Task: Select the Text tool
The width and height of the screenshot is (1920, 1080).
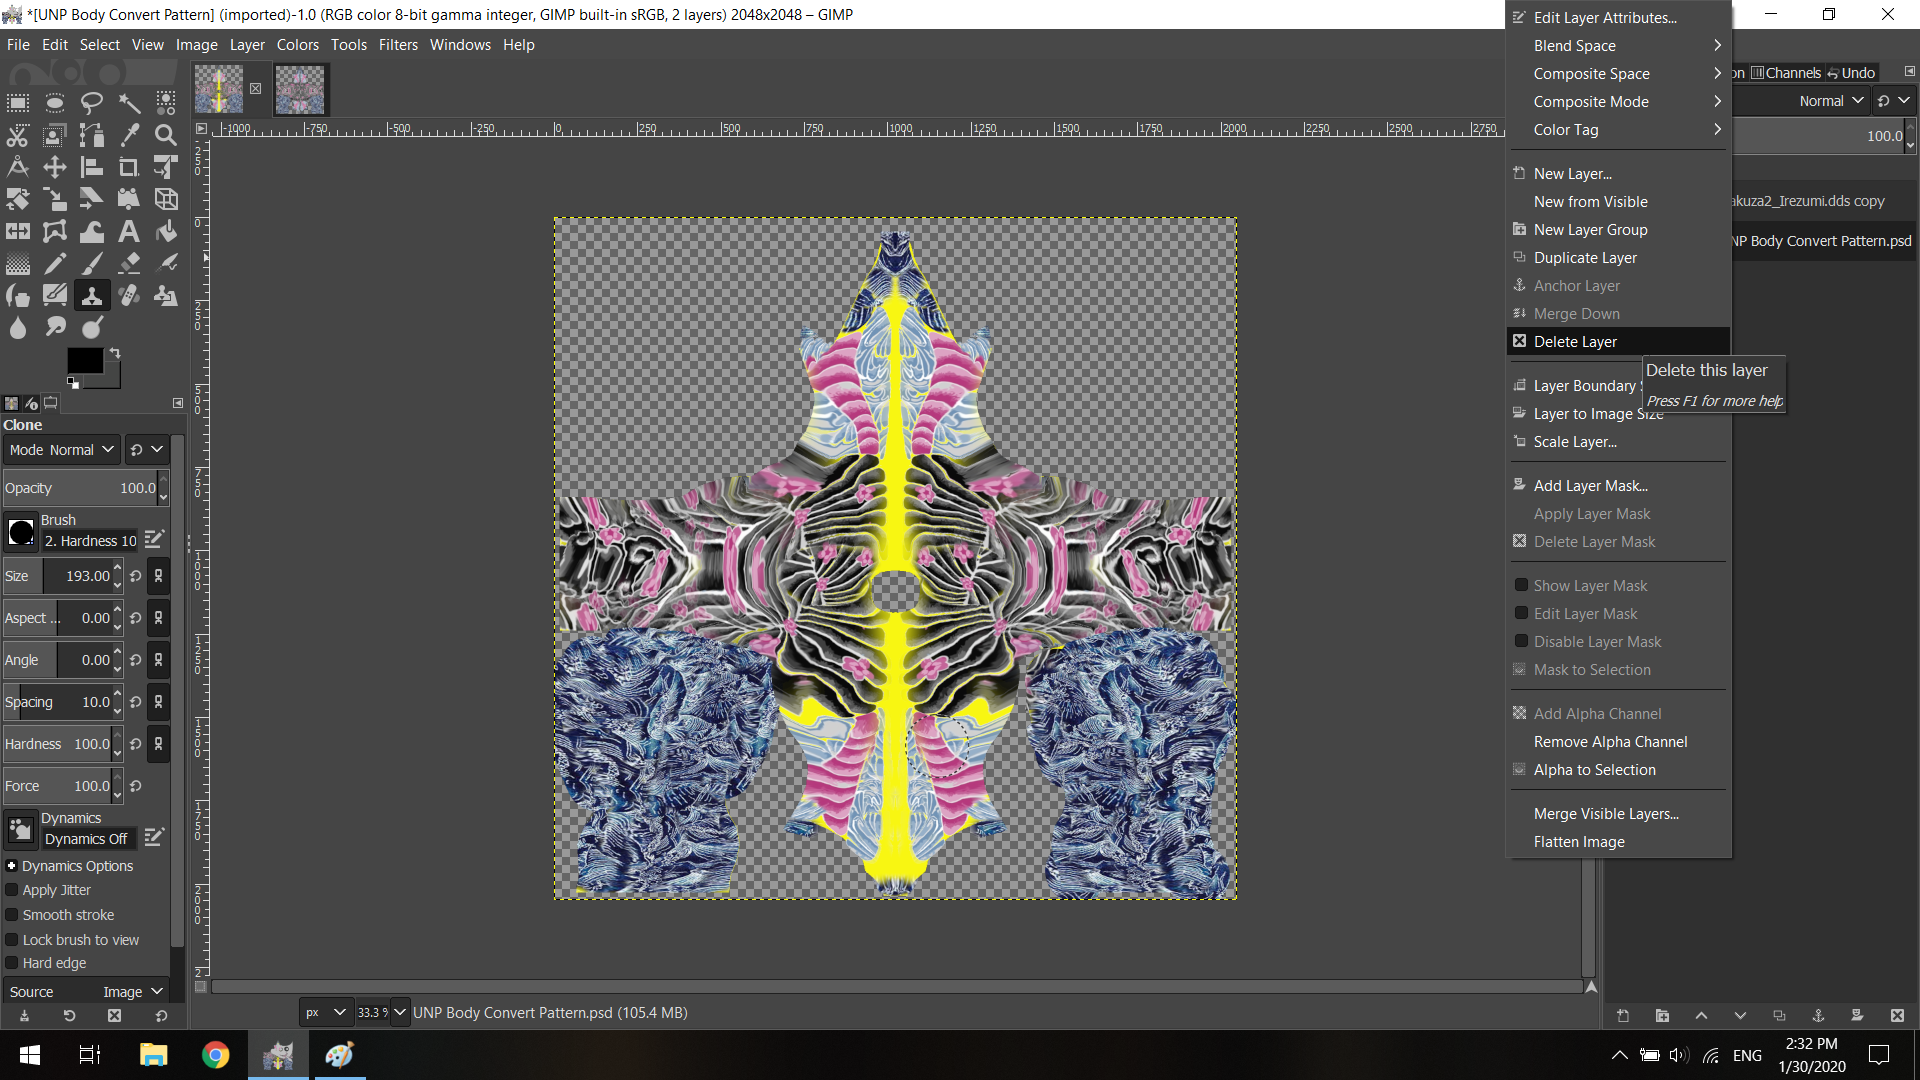Action: coord(129,231)
